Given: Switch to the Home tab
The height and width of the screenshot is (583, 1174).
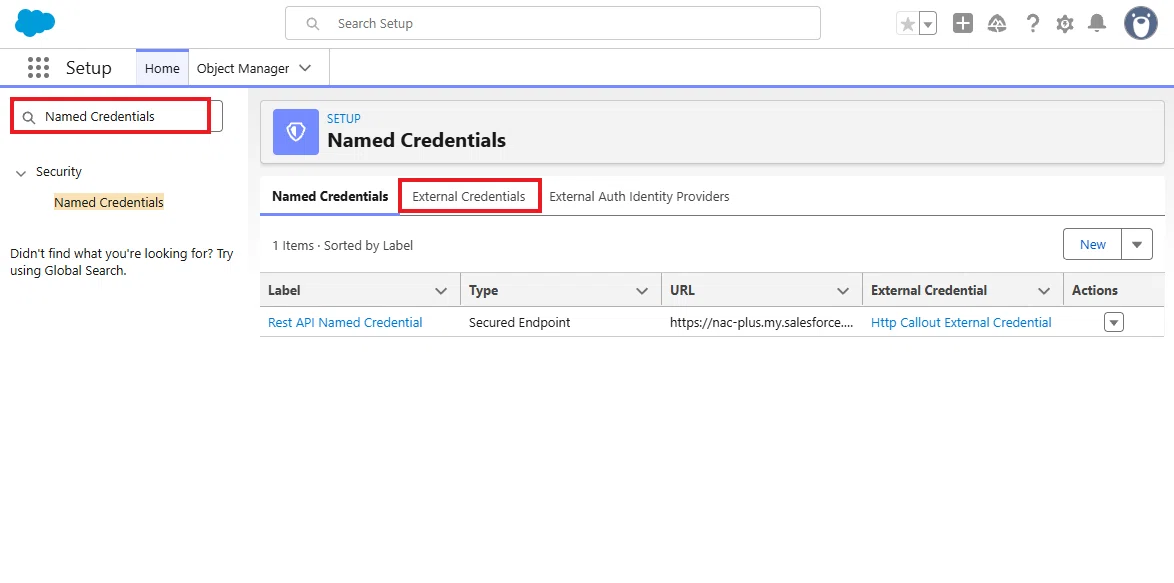Looking at the screenshot, I should 162,68.
